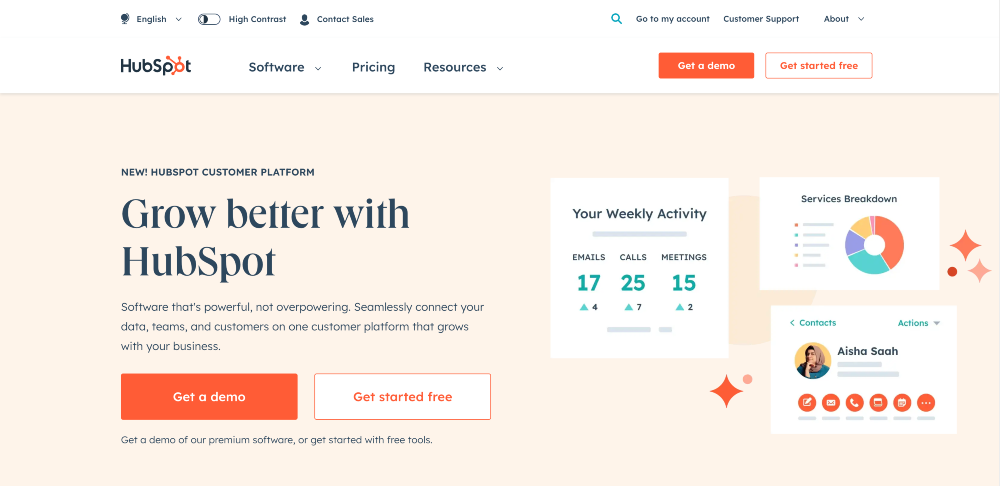
Task: Toggle the High Contrast switch
Action: [209, 19]
